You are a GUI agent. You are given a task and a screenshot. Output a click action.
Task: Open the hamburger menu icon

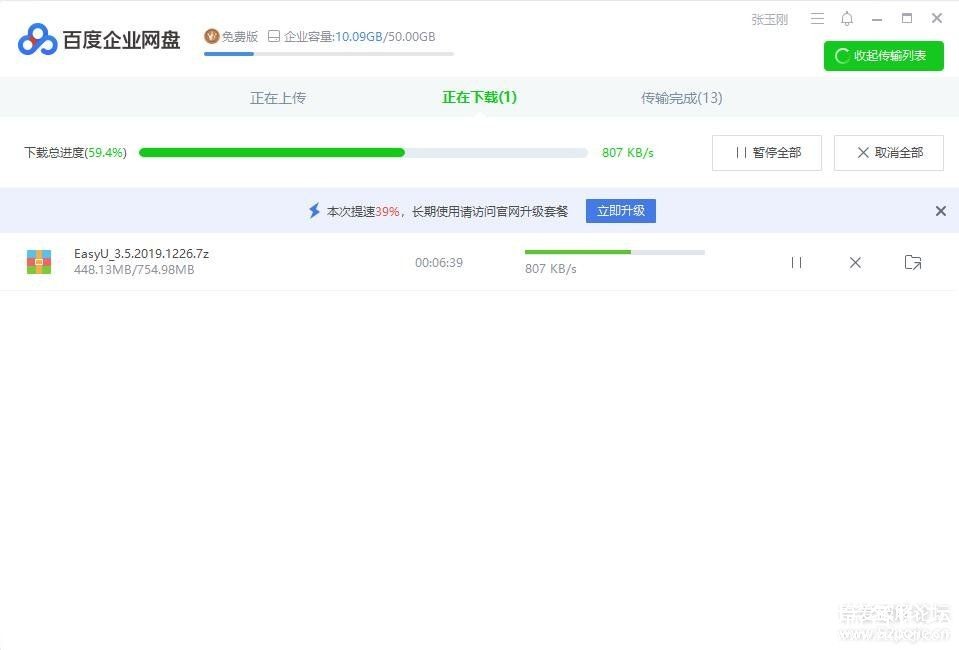817,19
